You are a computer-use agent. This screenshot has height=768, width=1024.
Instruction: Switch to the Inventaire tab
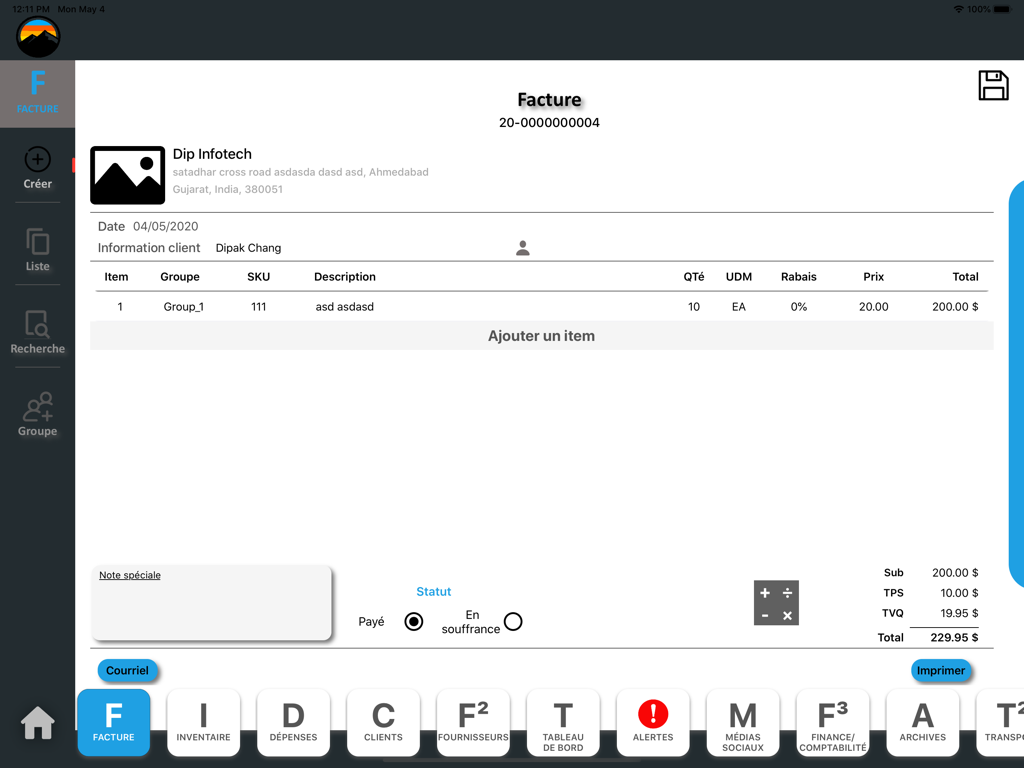203,722
